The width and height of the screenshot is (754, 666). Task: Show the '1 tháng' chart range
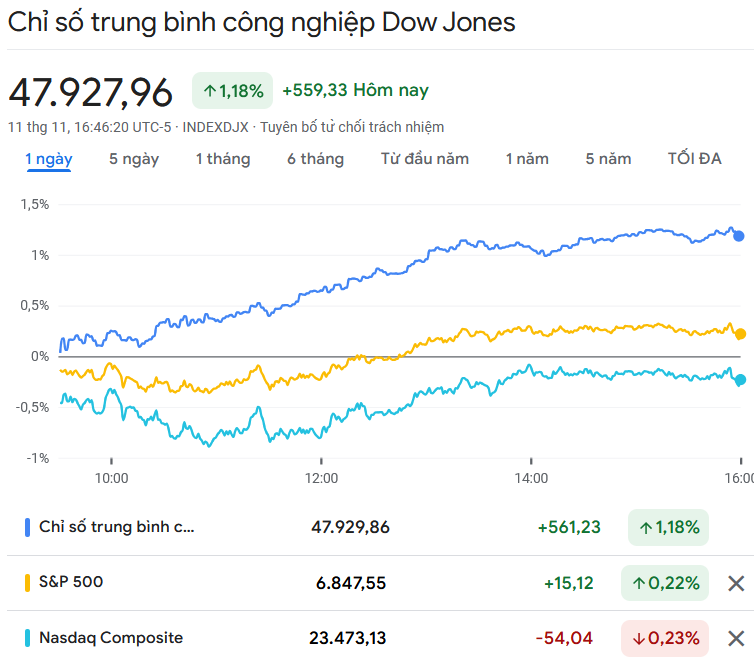coord(223,159)
